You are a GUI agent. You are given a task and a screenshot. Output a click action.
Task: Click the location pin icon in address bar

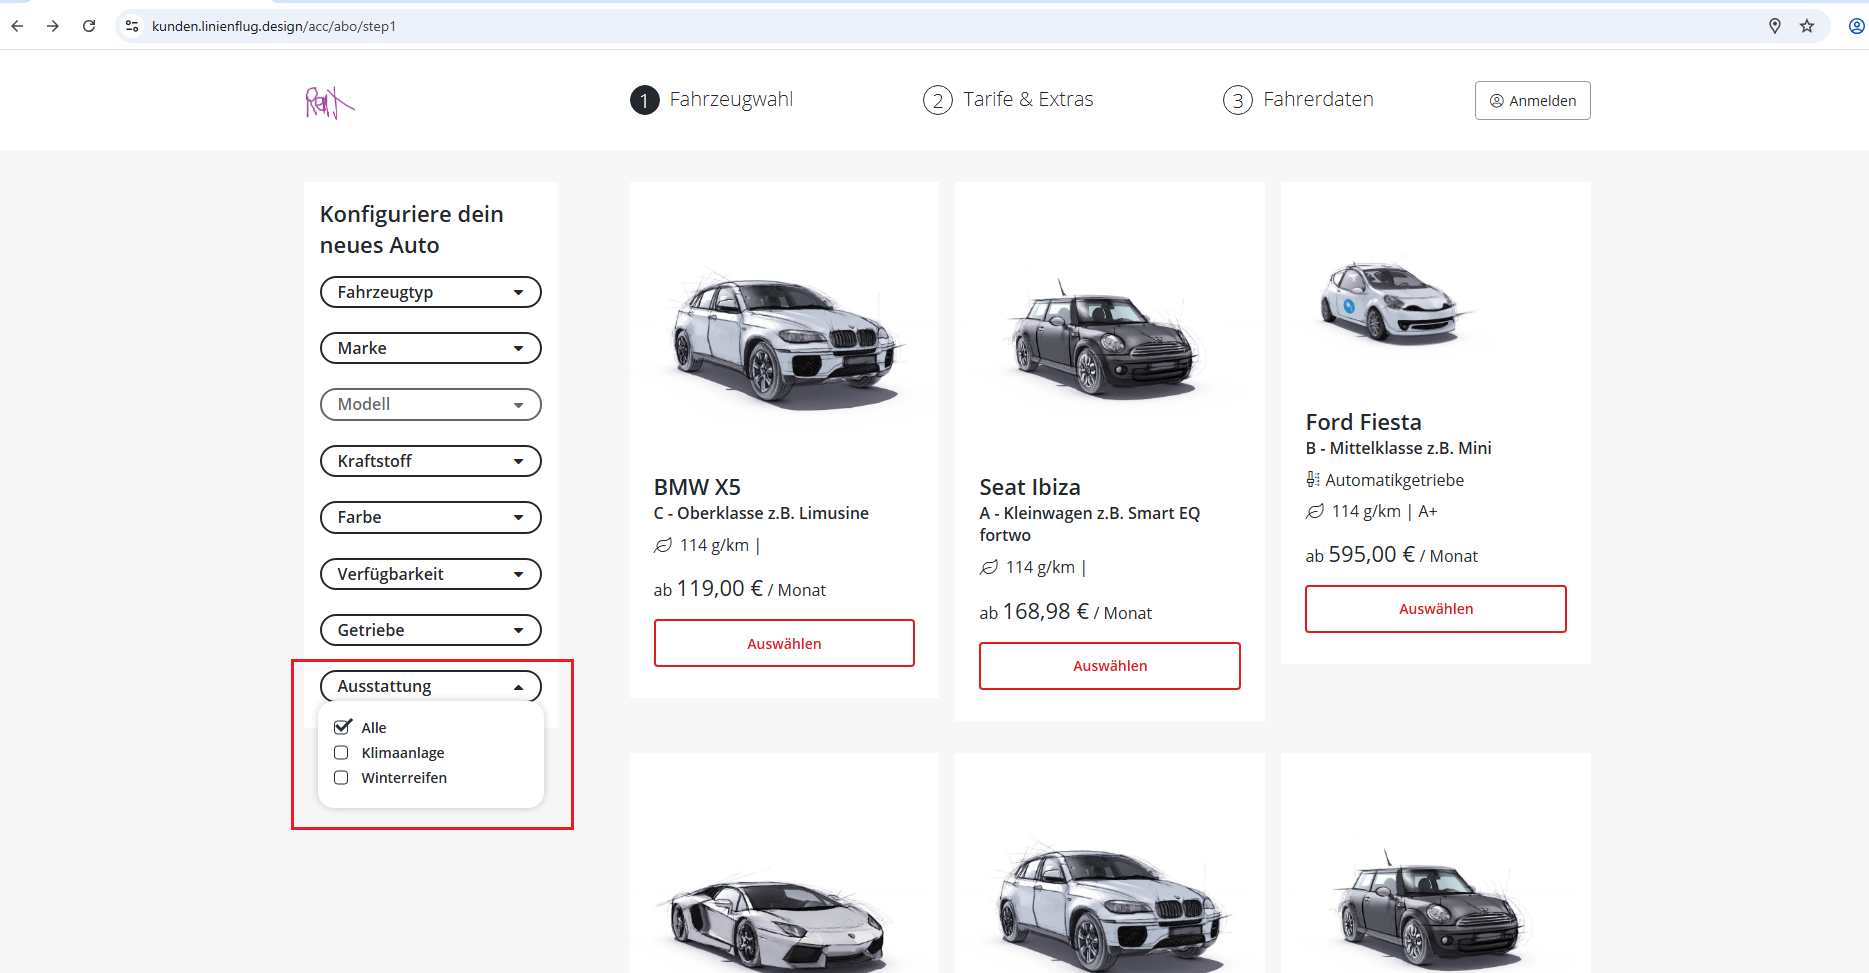coord(1775,26)
